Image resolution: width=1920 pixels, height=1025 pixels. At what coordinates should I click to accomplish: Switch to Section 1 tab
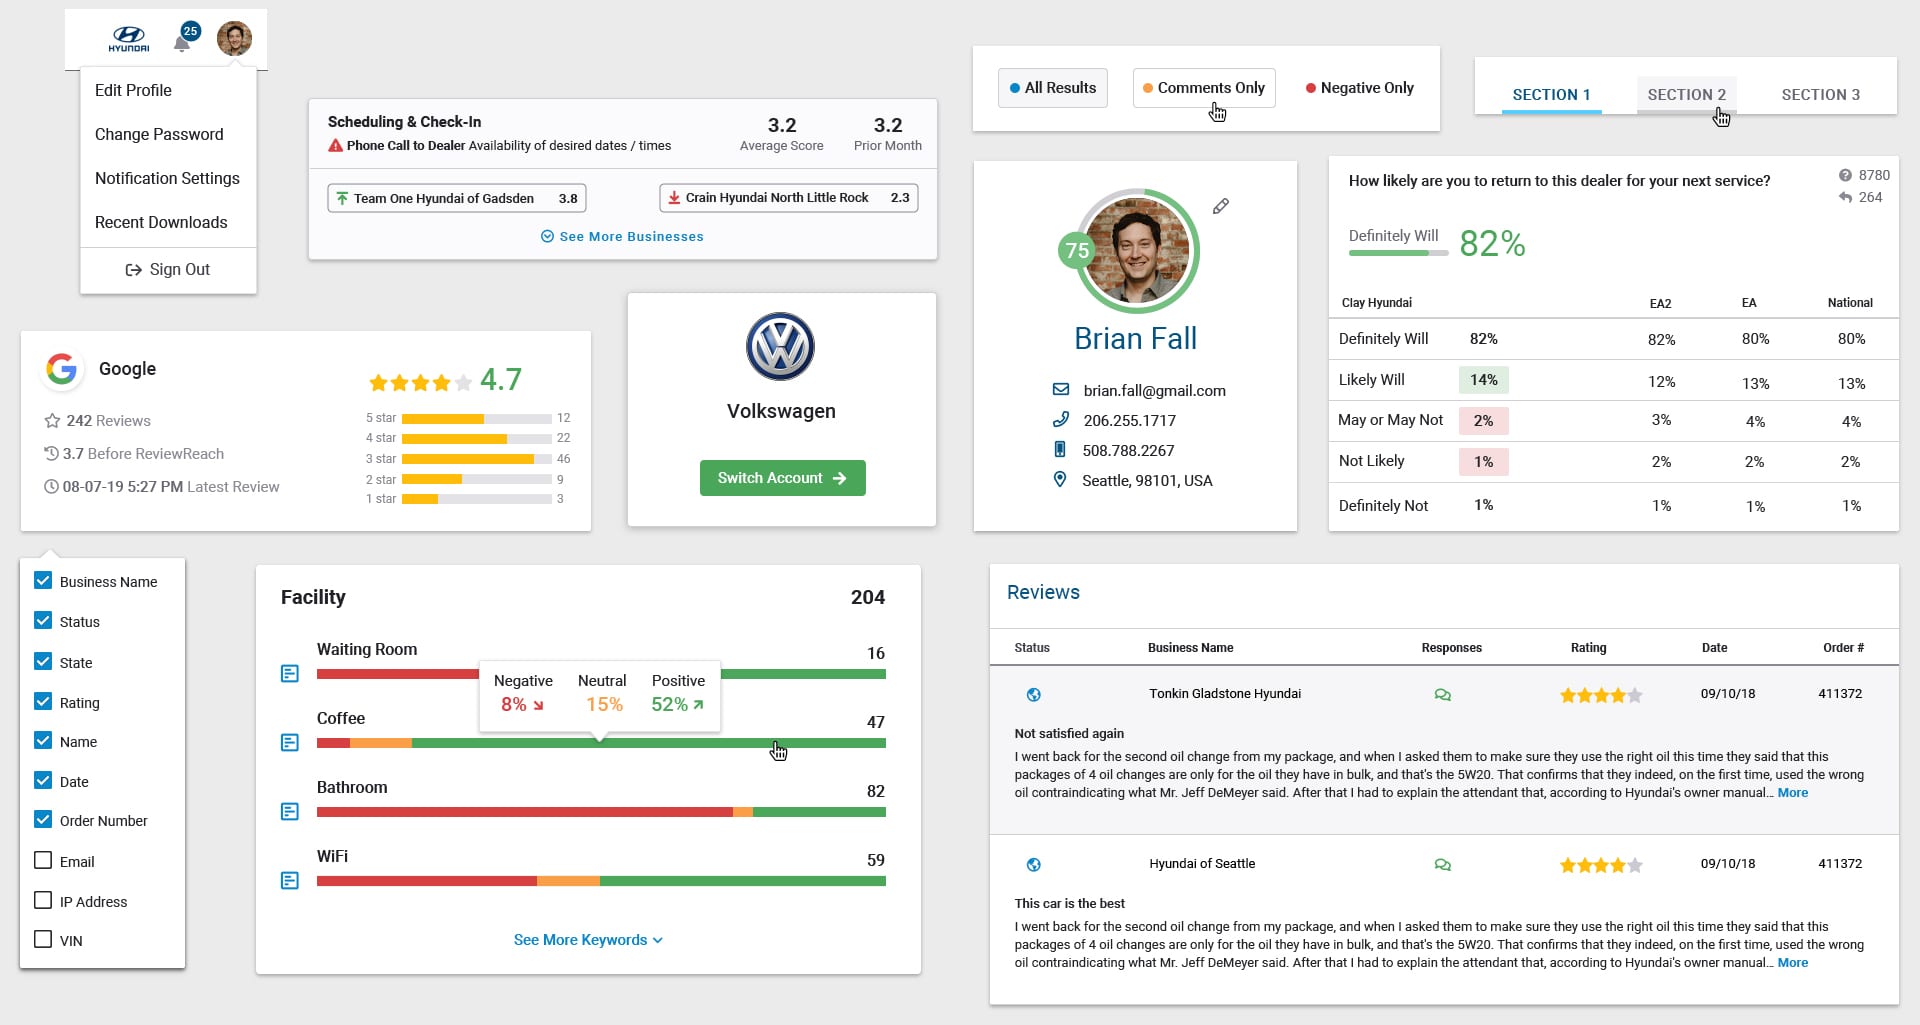(x=1551, y=95)
